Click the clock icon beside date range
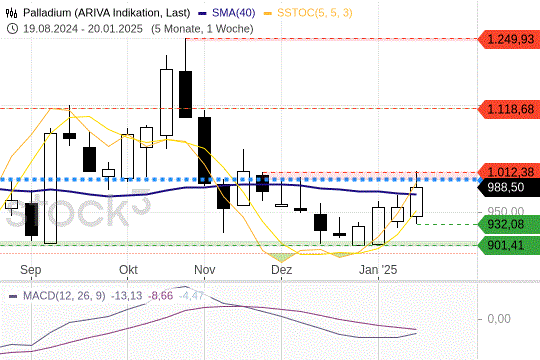The height and width of the screenshot is (360, 540). [x=12, y=29]
